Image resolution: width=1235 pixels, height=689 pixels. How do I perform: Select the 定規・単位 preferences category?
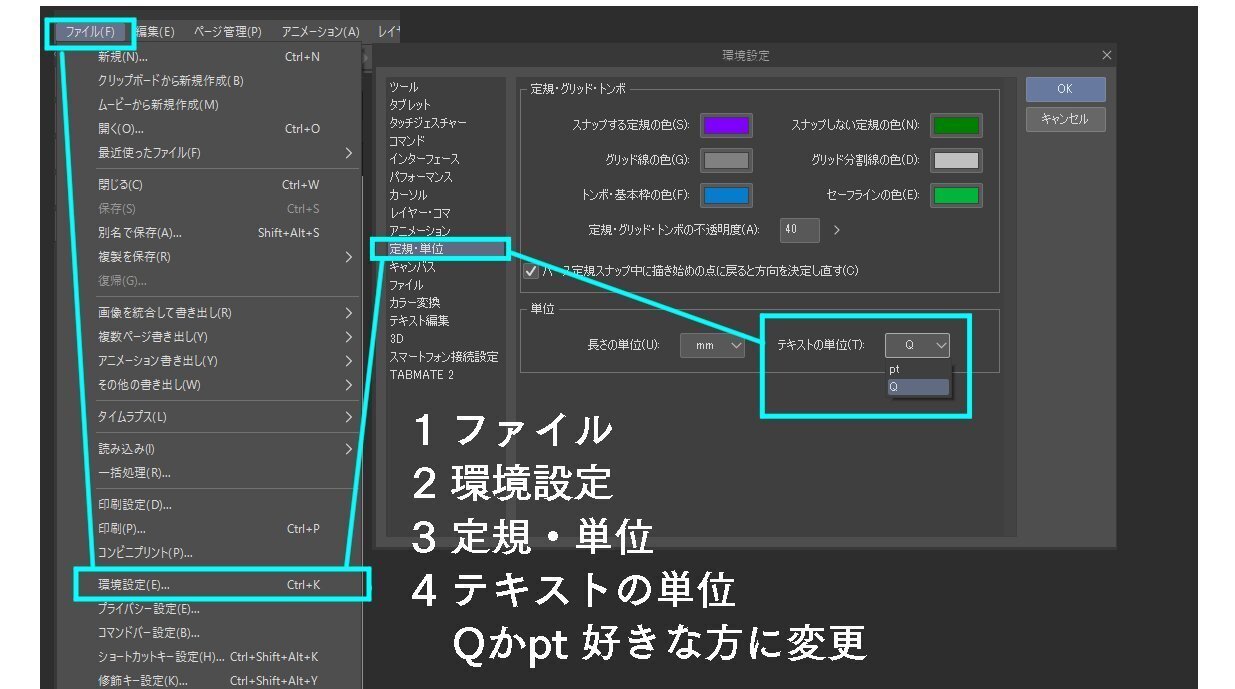click(x=420, y=248)
